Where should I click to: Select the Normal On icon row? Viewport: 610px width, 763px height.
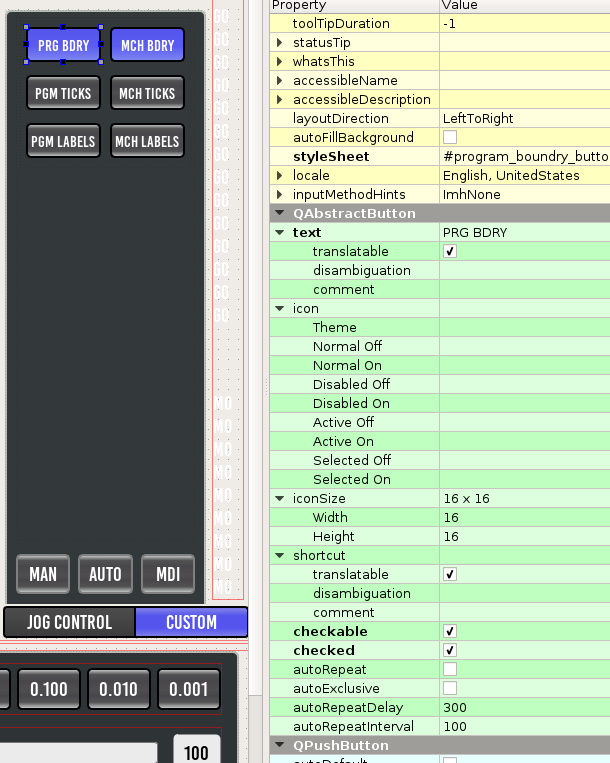click(x=440, y=365)
